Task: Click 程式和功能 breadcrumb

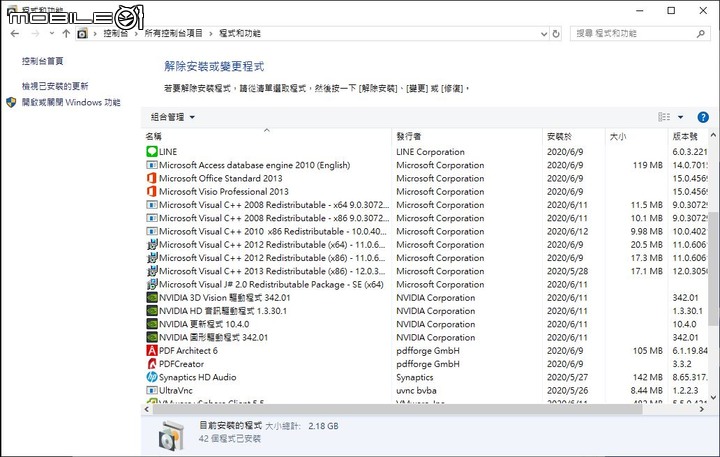Action: click(x=240, y=34)
